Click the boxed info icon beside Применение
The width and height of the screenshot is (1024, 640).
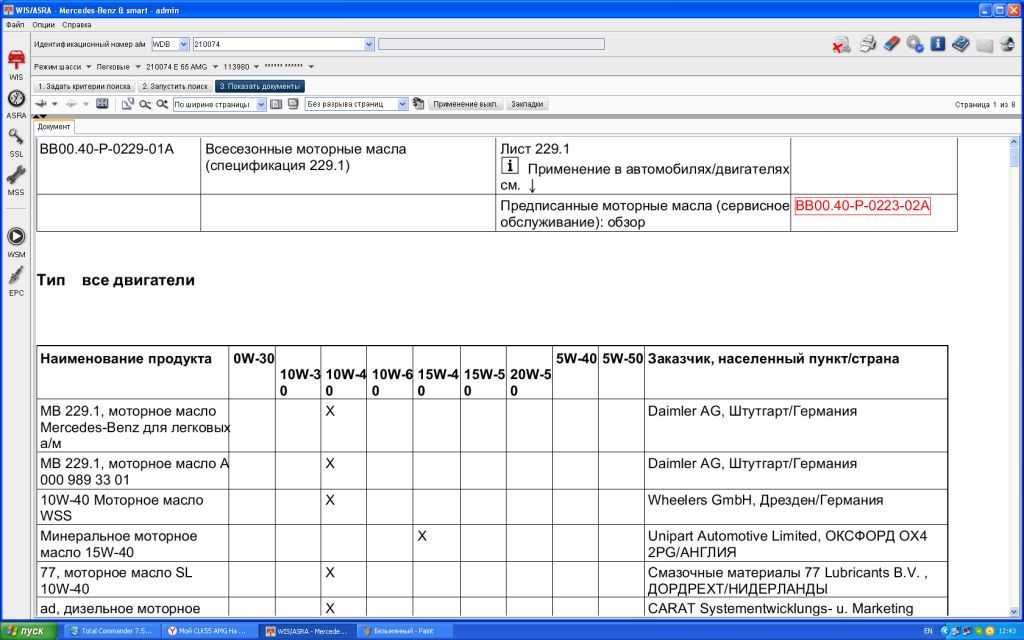pyautogui.click(x=509, y=166)
